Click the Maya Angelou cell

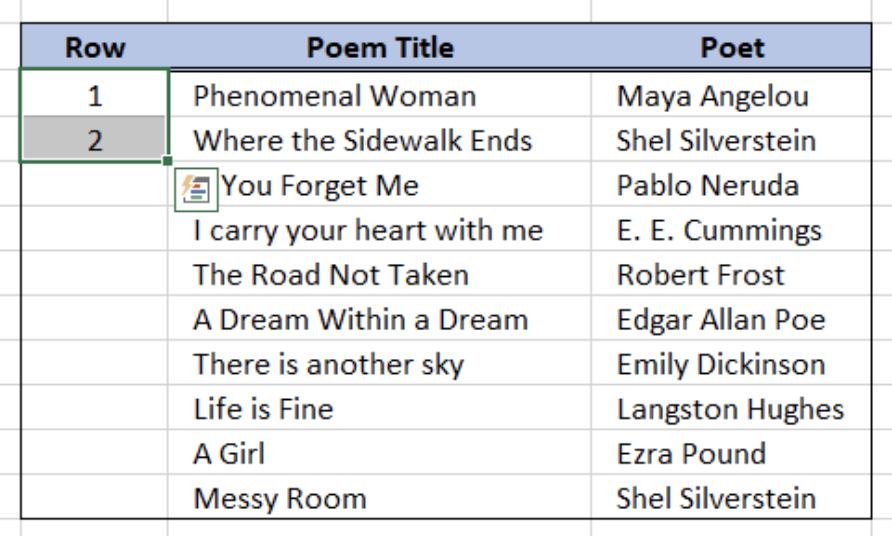pos(732,94)
